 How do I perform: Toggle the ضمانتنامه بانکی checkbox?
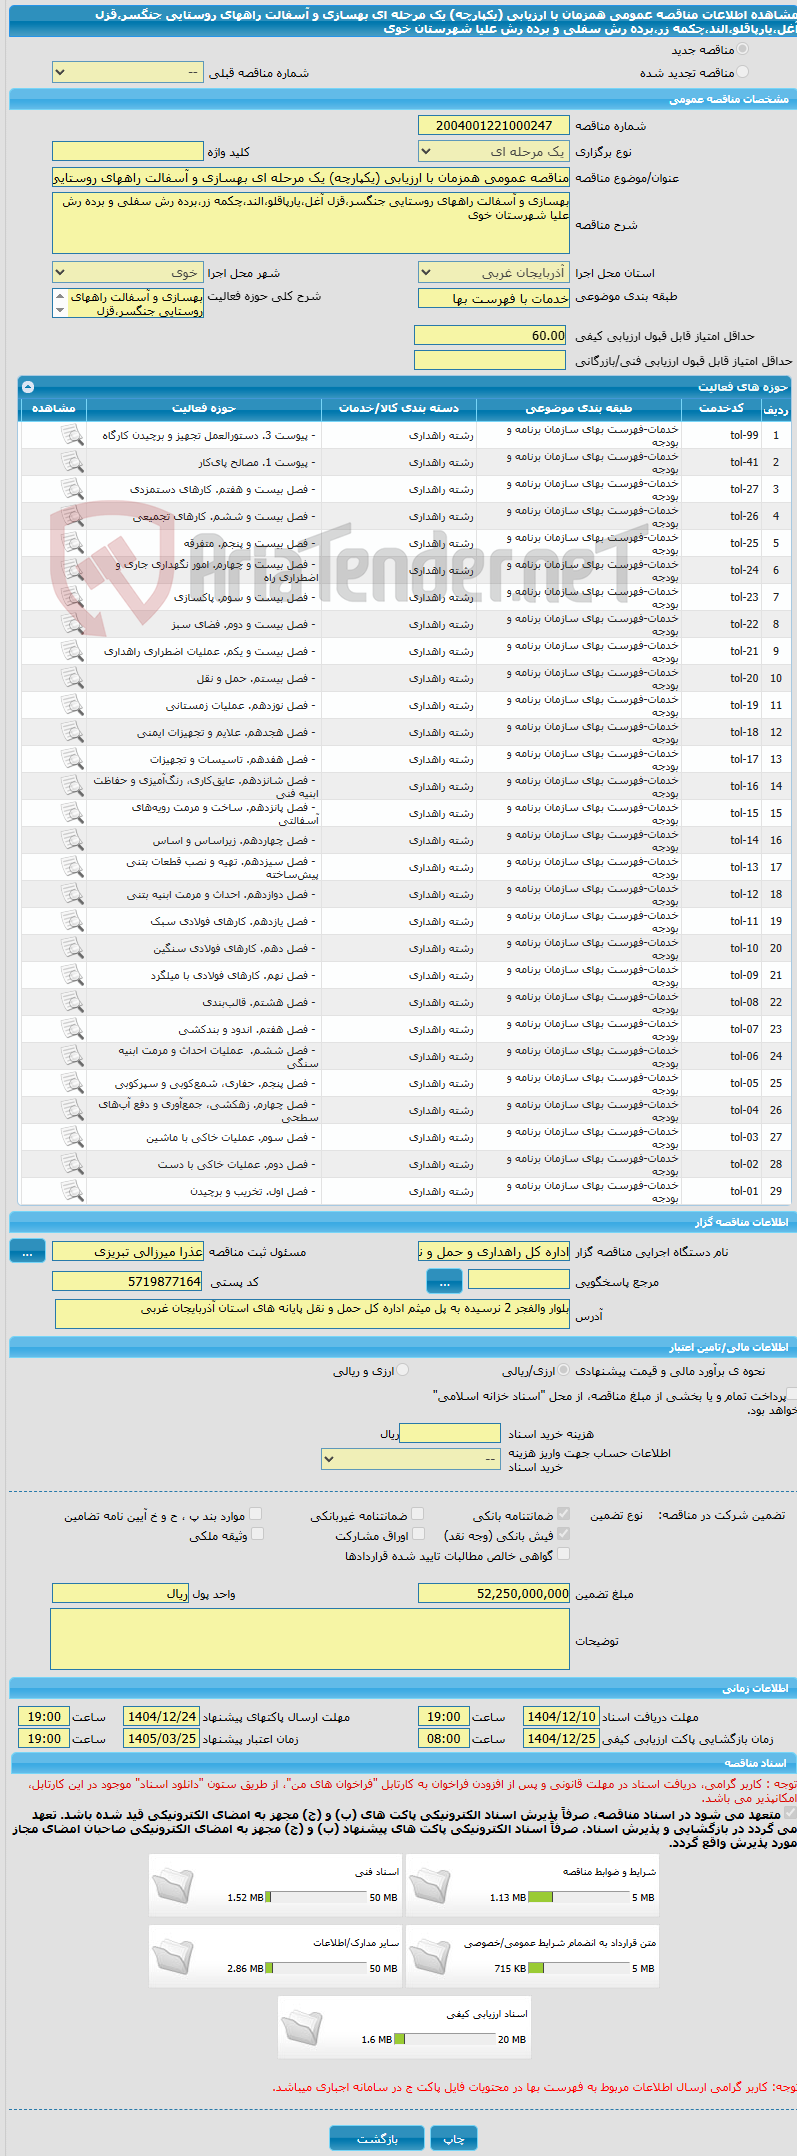pyautogui.click(x=563, y=1514)
